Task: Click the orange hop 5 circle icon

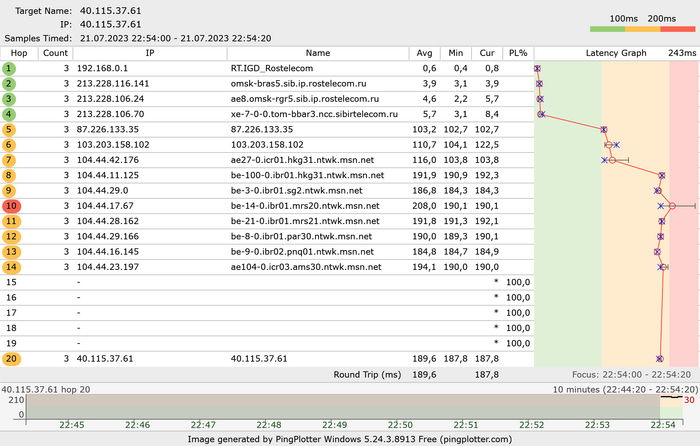Action: coord(9,129)
